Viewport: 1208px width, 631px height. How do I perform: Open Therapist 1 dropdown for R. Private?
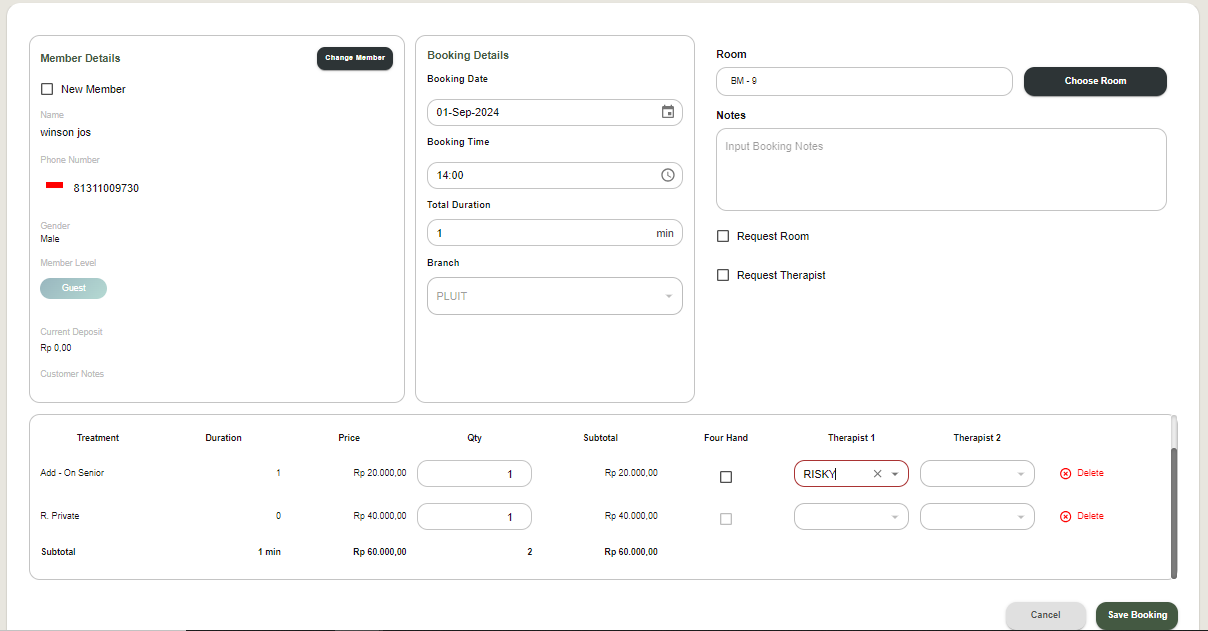894,517
